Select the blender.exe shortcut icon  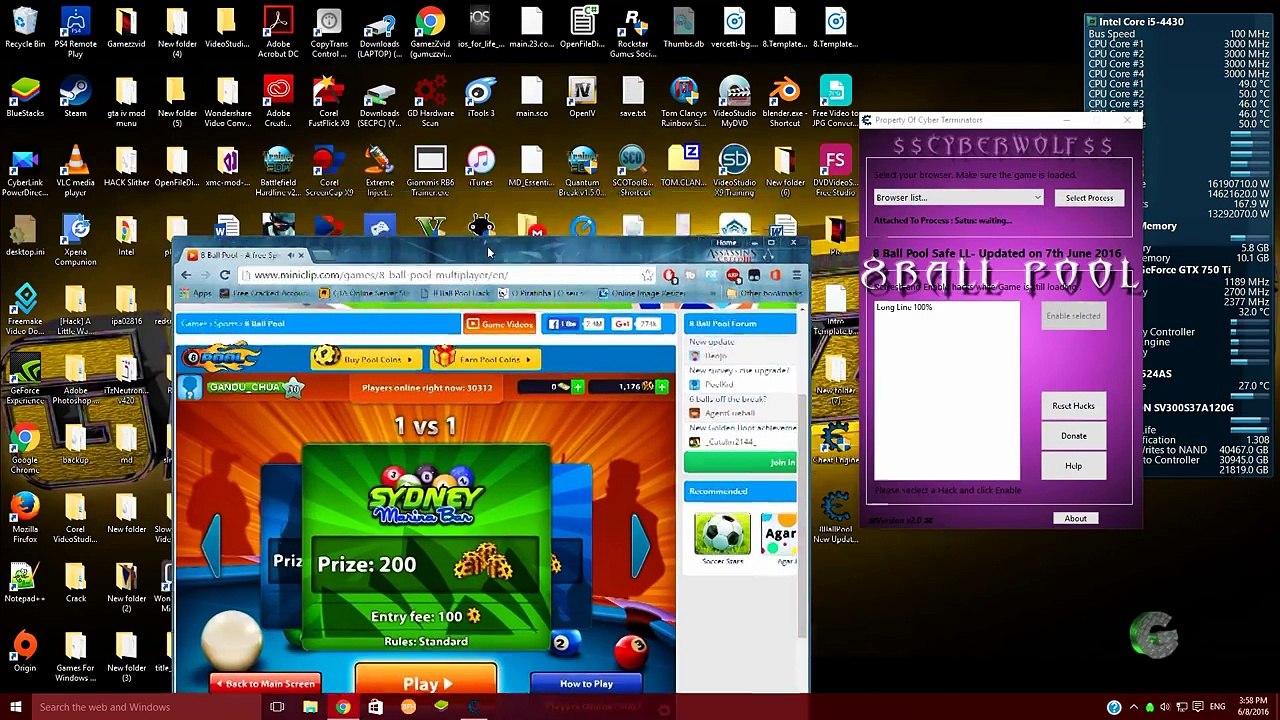coord(785,101)
